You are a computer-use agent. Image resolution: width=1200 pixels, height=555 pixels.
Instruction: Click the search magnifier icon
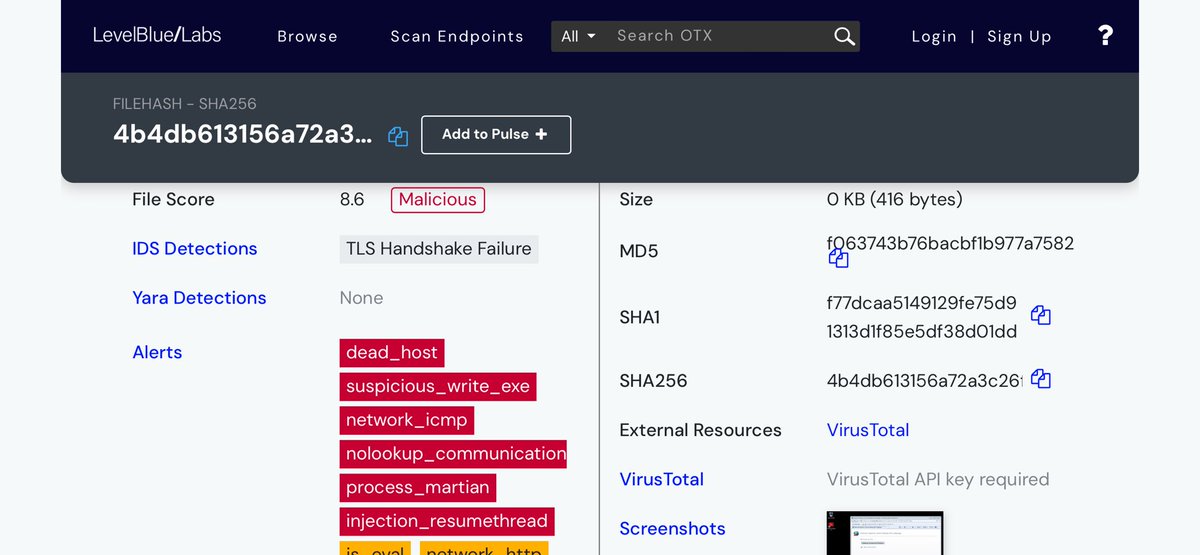[x=844, y=37]
